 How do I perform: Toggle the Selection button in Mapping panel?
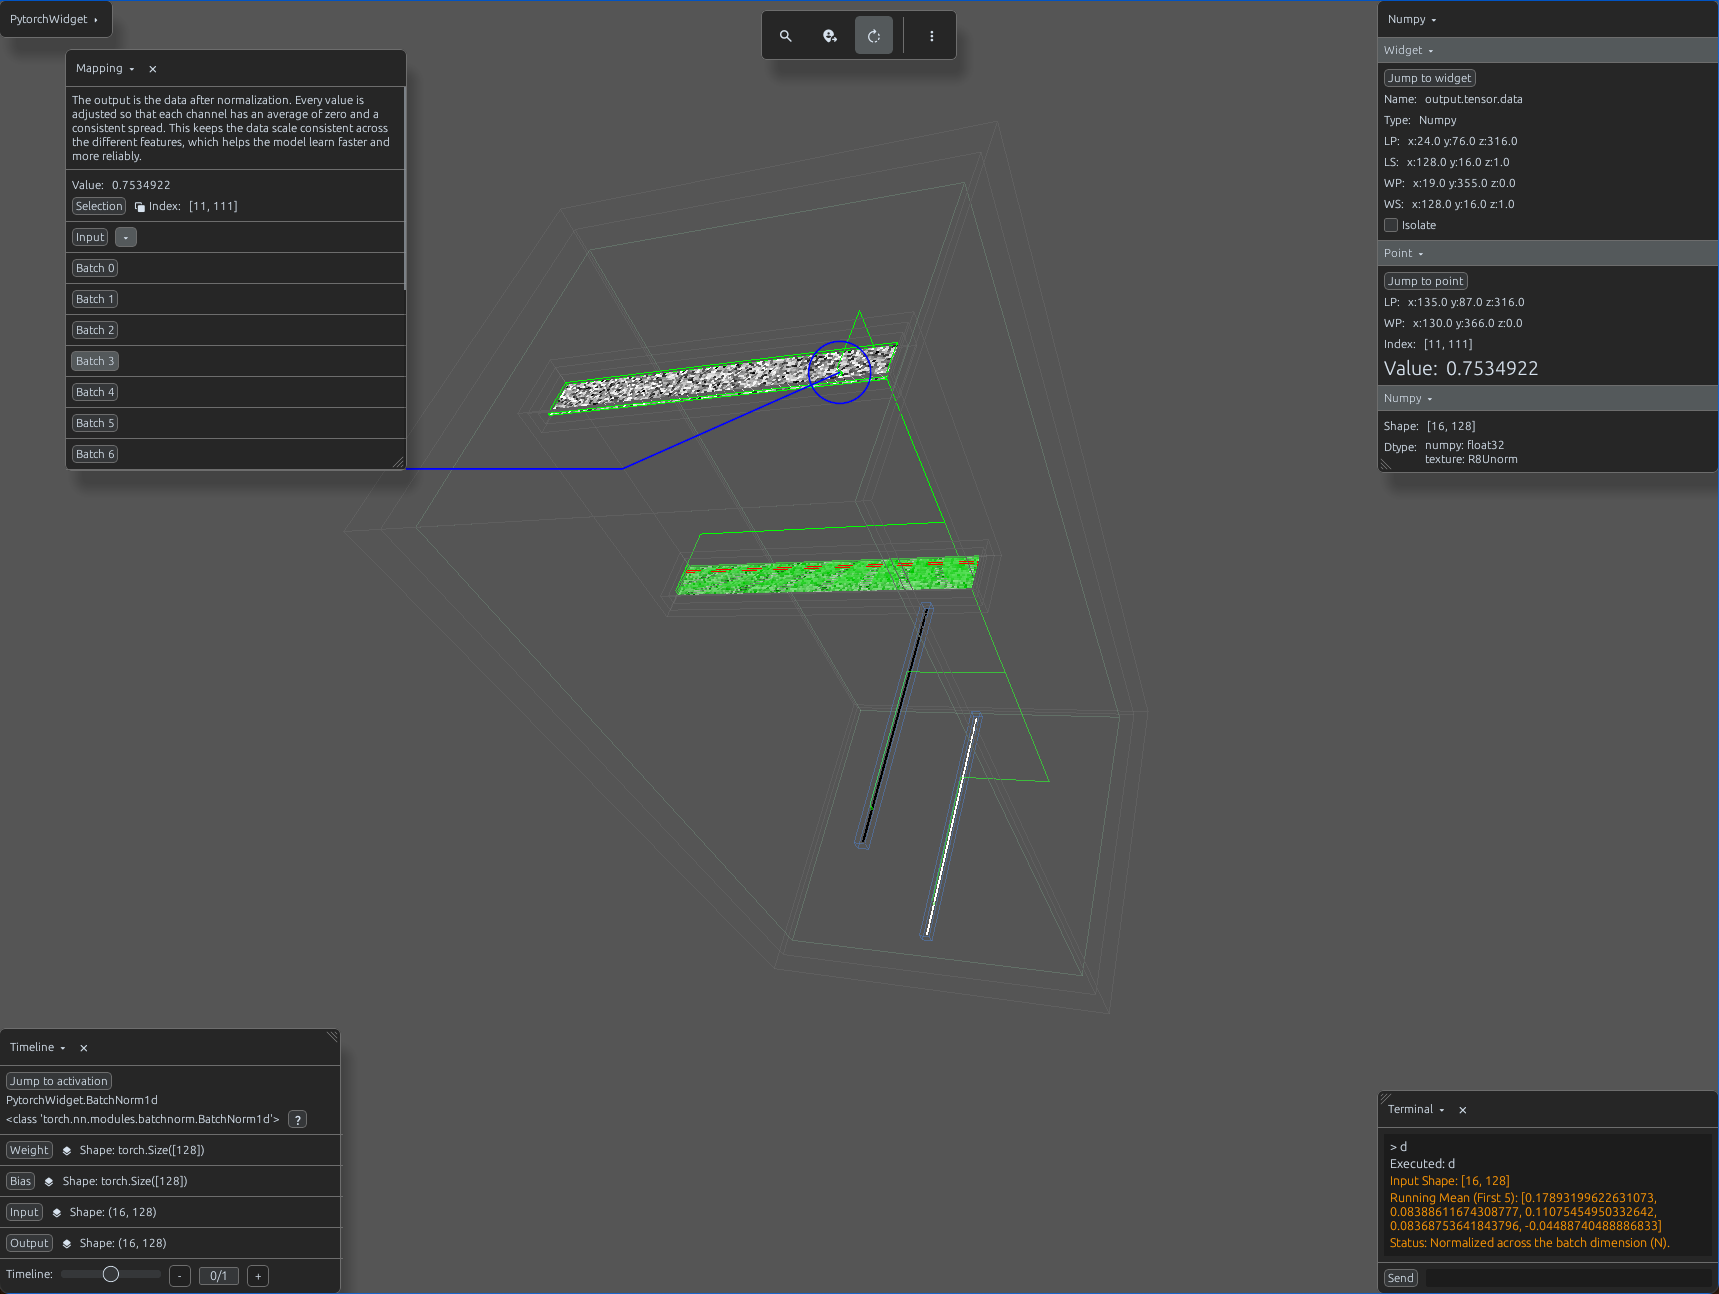(99, 206)
